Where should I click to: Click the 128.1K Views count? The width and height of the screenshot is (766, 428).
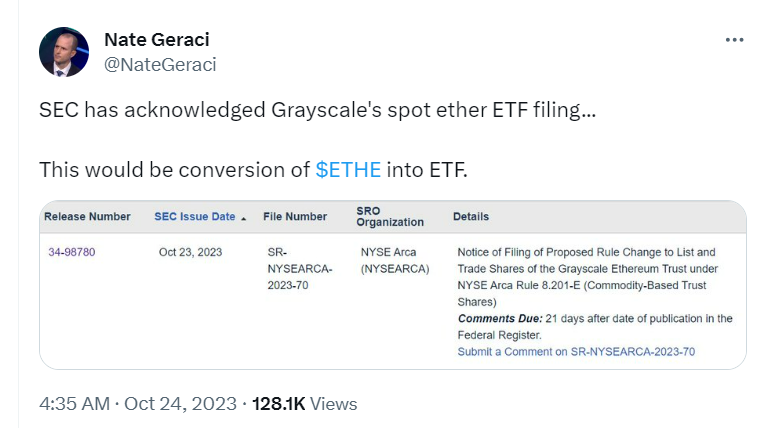click(x=304, y=404)
